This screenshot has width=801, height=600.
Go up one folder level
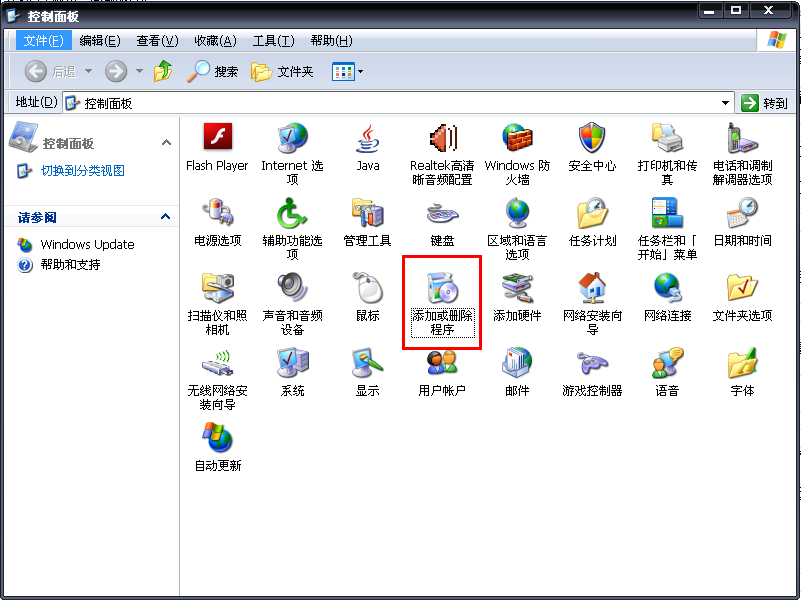point(163,71)
